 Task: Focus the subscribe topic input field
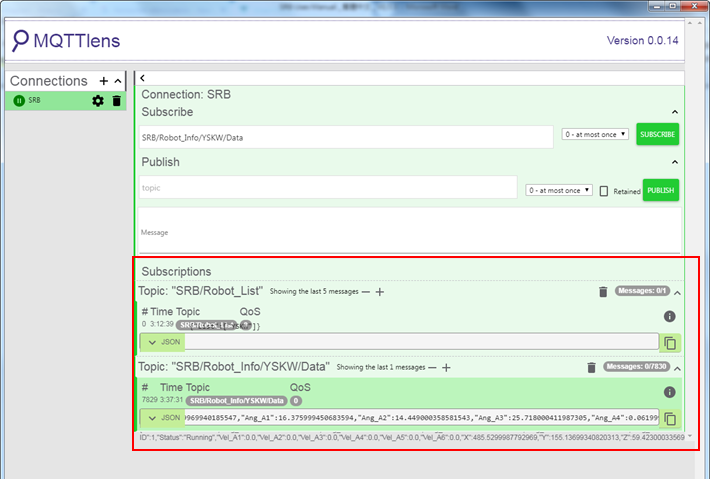click(x=346, y=137)
